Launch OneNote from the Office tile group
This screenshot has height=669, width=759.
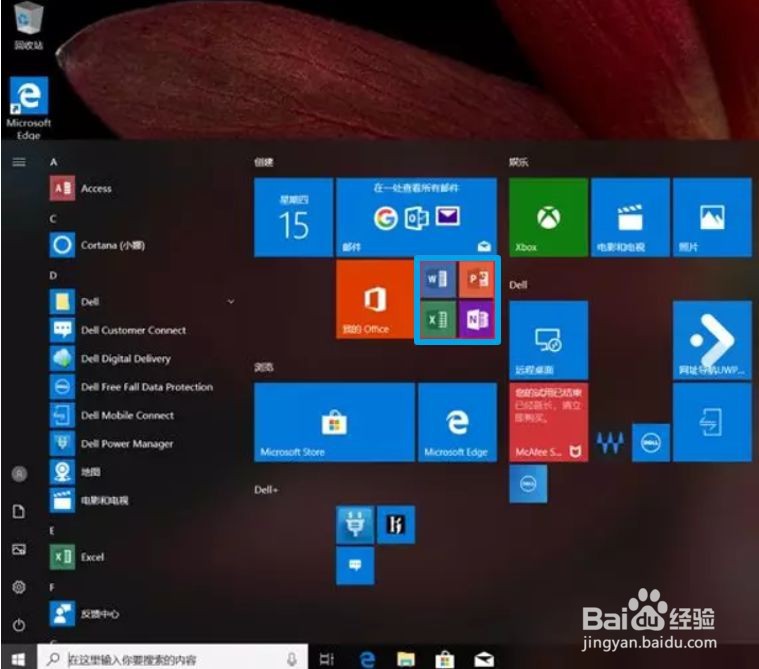pos(477,319)
